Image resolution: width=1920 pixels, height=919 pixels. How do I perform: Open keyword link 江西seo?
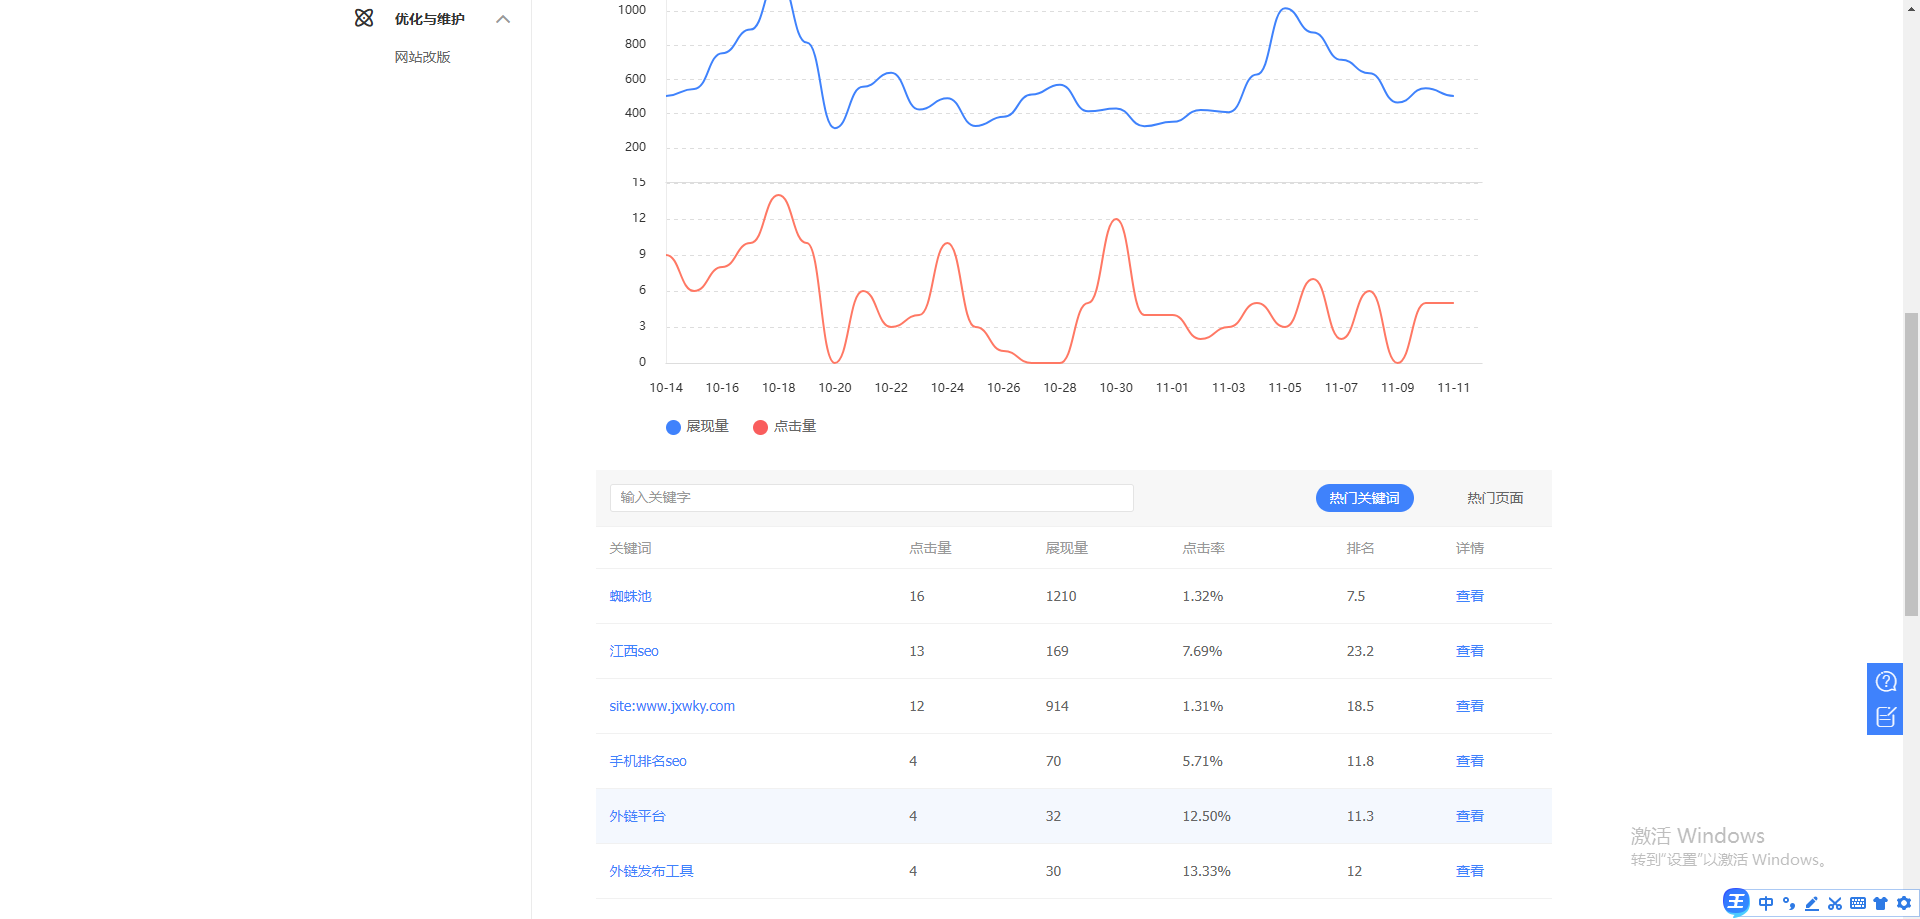[634, 651]
